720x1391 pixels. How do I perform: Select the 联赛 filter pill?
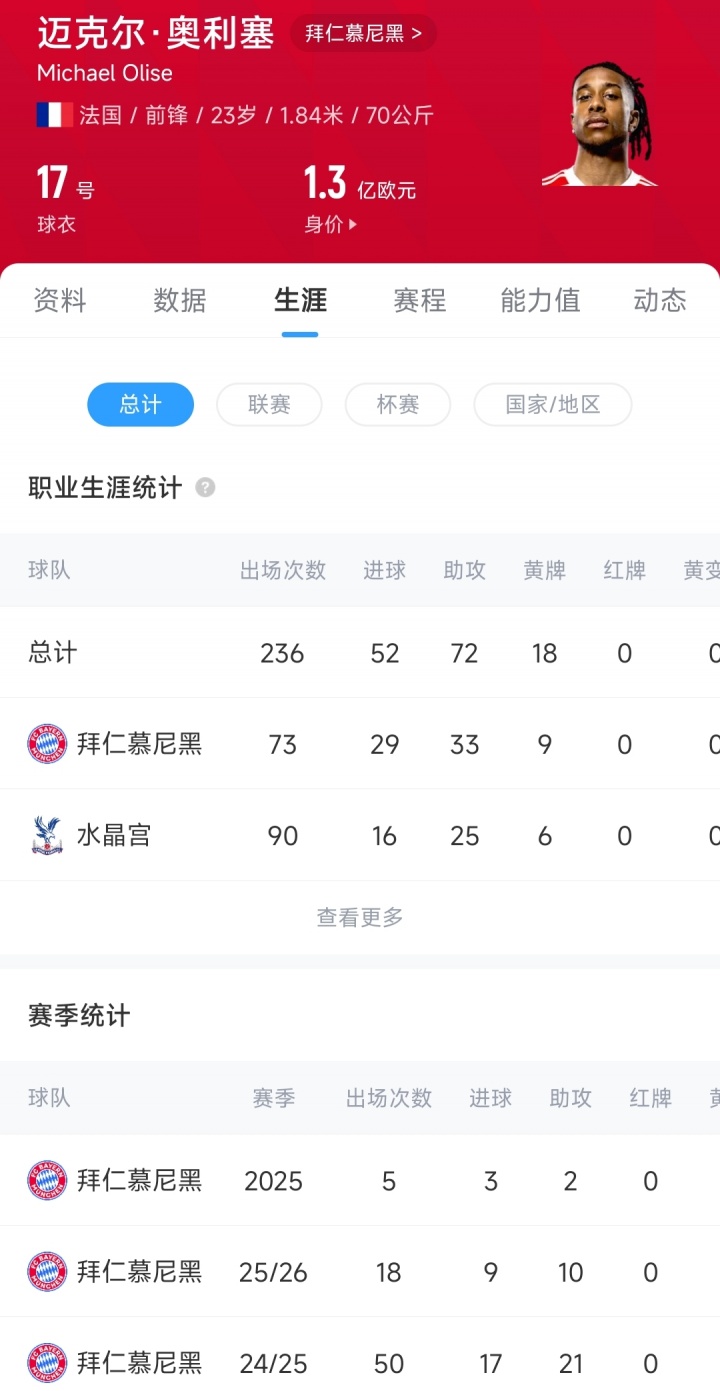click(x=269, y=405)
